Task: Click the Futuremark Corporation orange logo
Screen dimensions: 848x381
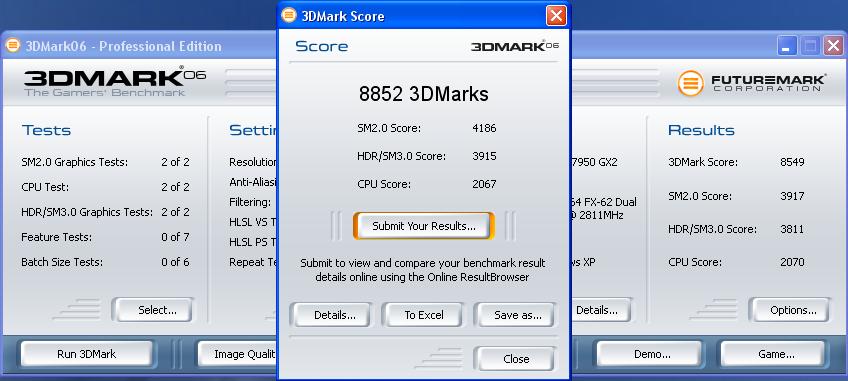Action: [691, 83]
